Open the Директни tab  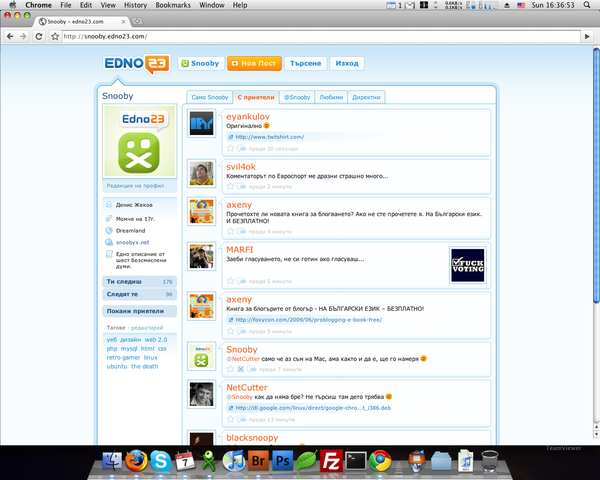(366, 97)
